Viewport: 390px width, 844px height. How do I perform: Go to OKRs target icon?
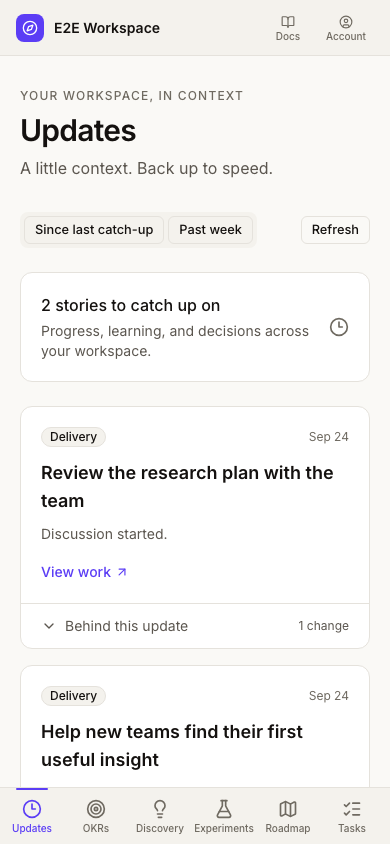pyautogui.click(x=96, y=808)
